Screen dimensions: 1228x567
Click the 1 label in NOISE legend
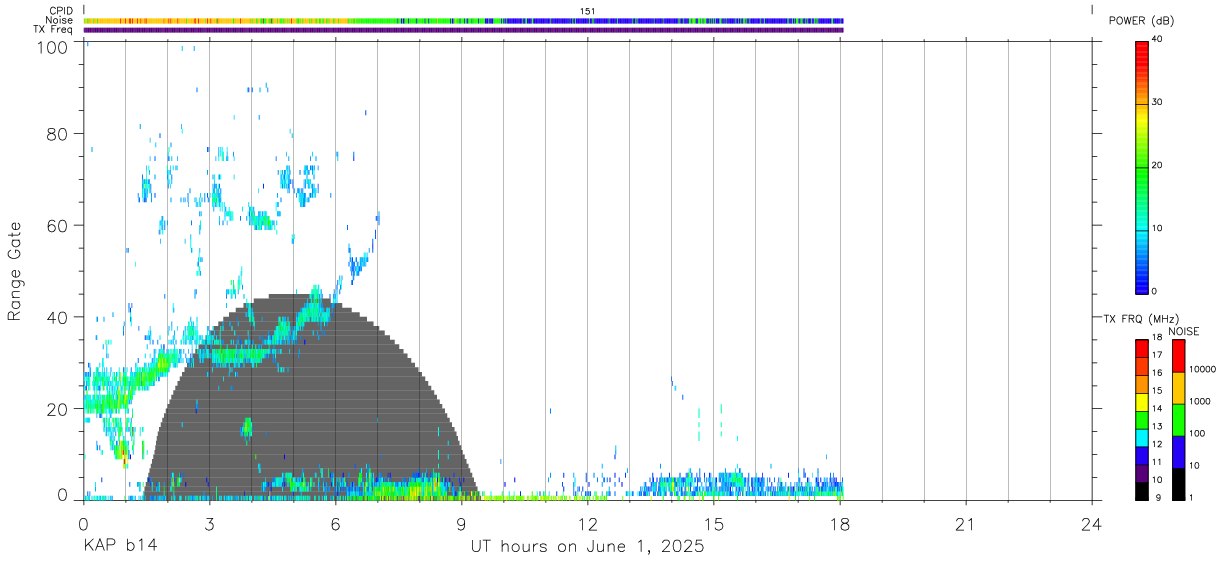[1190, 498]
